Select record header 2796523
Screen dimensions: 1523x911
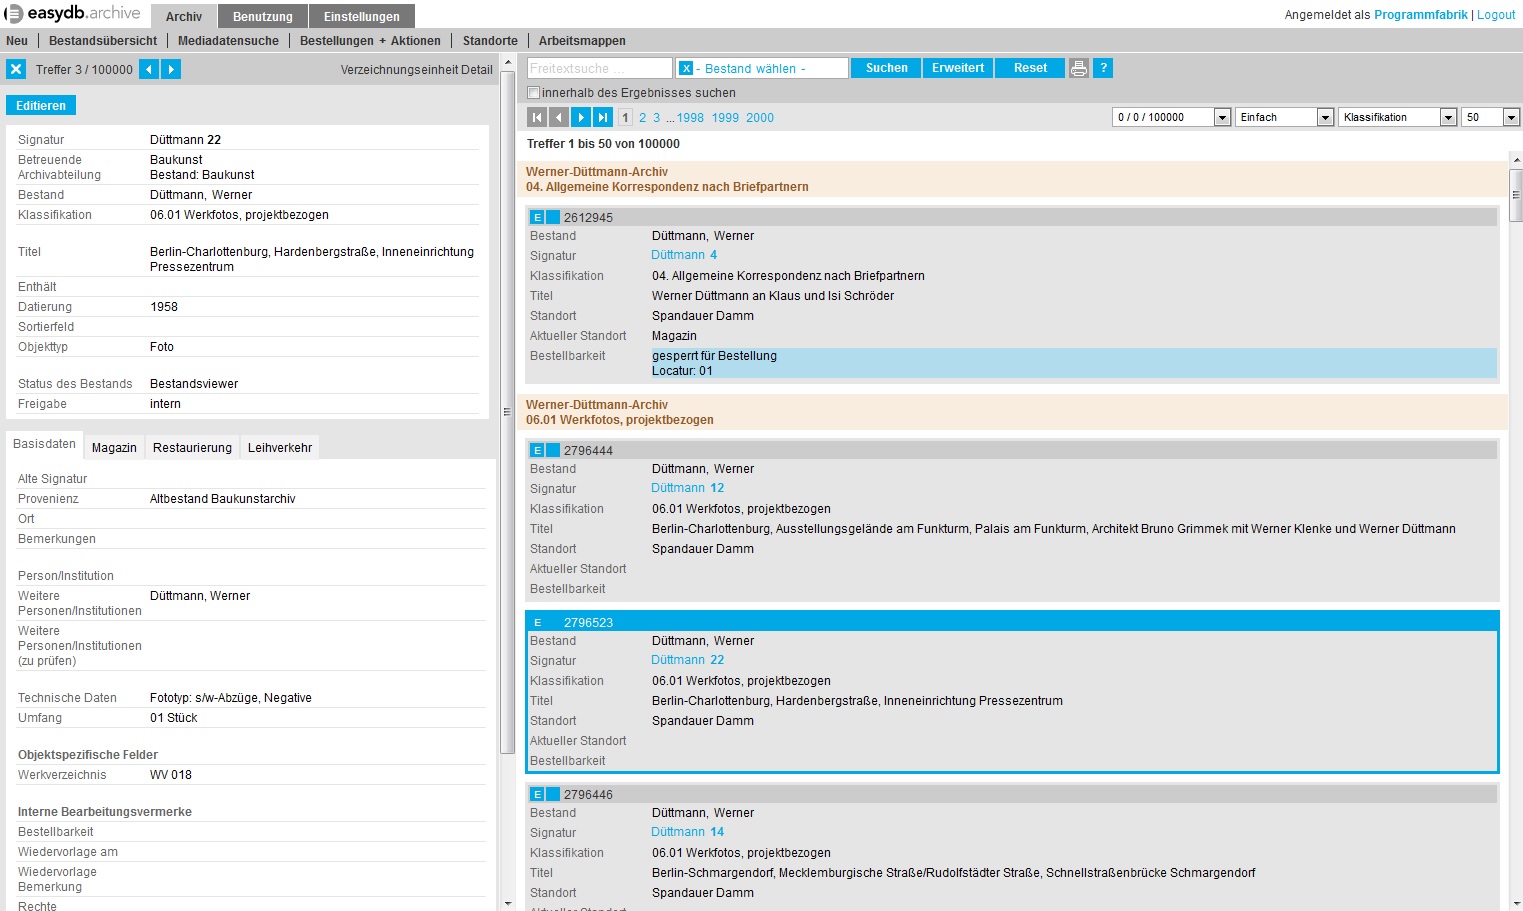[x=1012, y=622]
